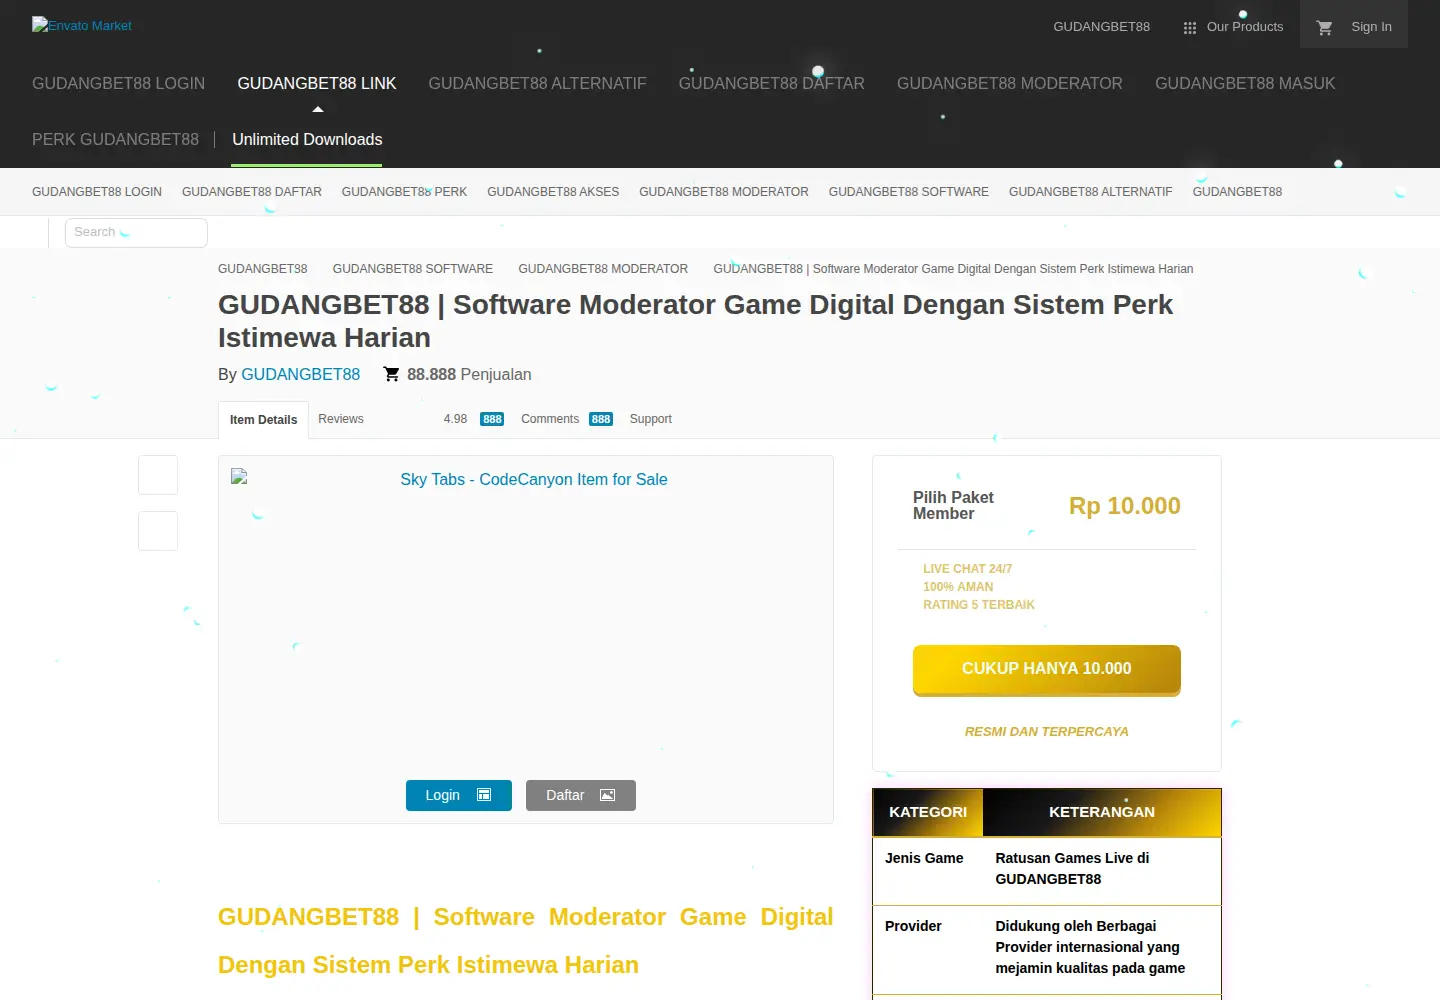
Task: Click GUDANGBET88 AKSES in sub-navigation bar
Action: [x=553, y=192]
